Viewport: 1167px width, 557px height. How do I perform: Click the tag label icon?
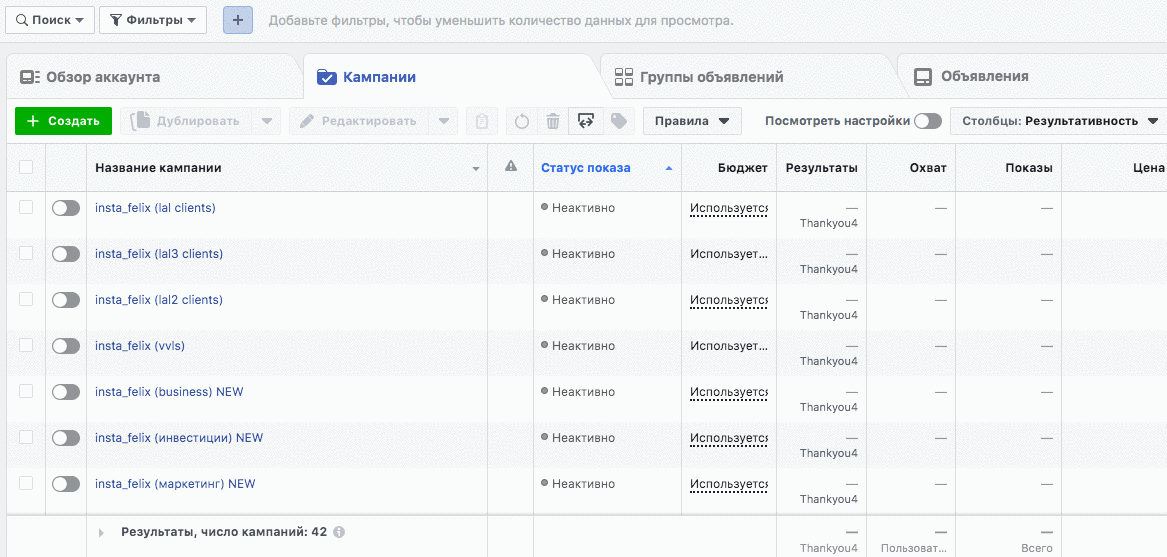pos(618,121)
